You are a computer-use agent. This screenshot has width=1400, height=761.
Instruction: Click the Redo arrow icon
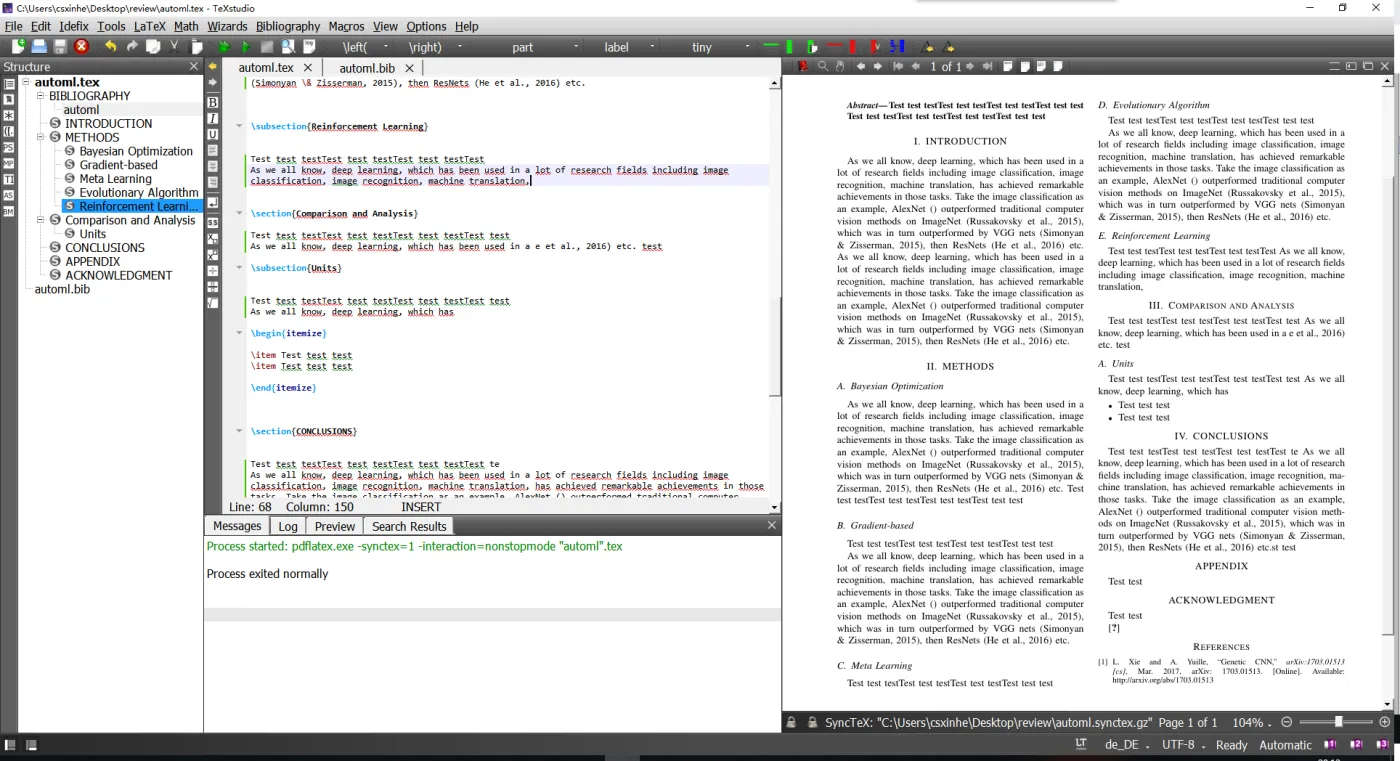[132, 46]
